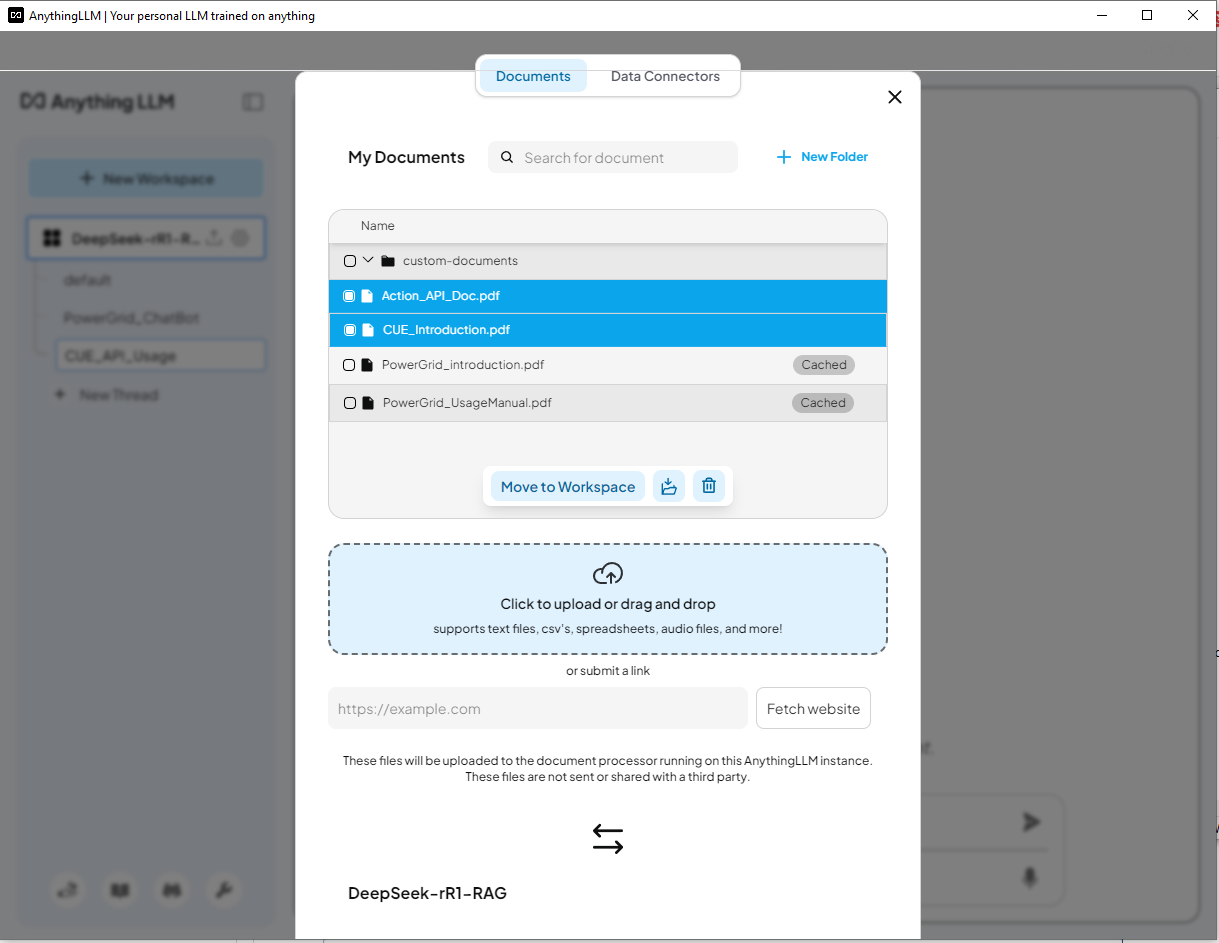Click the Fetch website button

pos(813,708)
